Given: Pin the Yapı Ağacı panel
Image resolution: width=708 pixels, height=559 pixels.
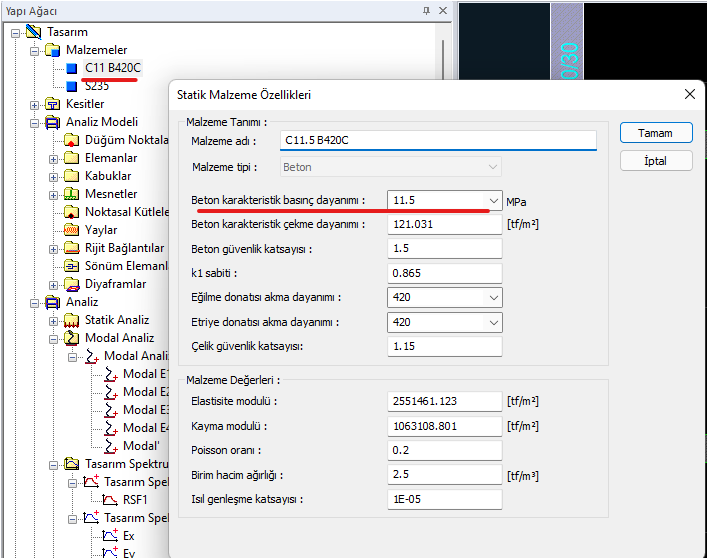Looking at the screenshot, I should point(427,10).
